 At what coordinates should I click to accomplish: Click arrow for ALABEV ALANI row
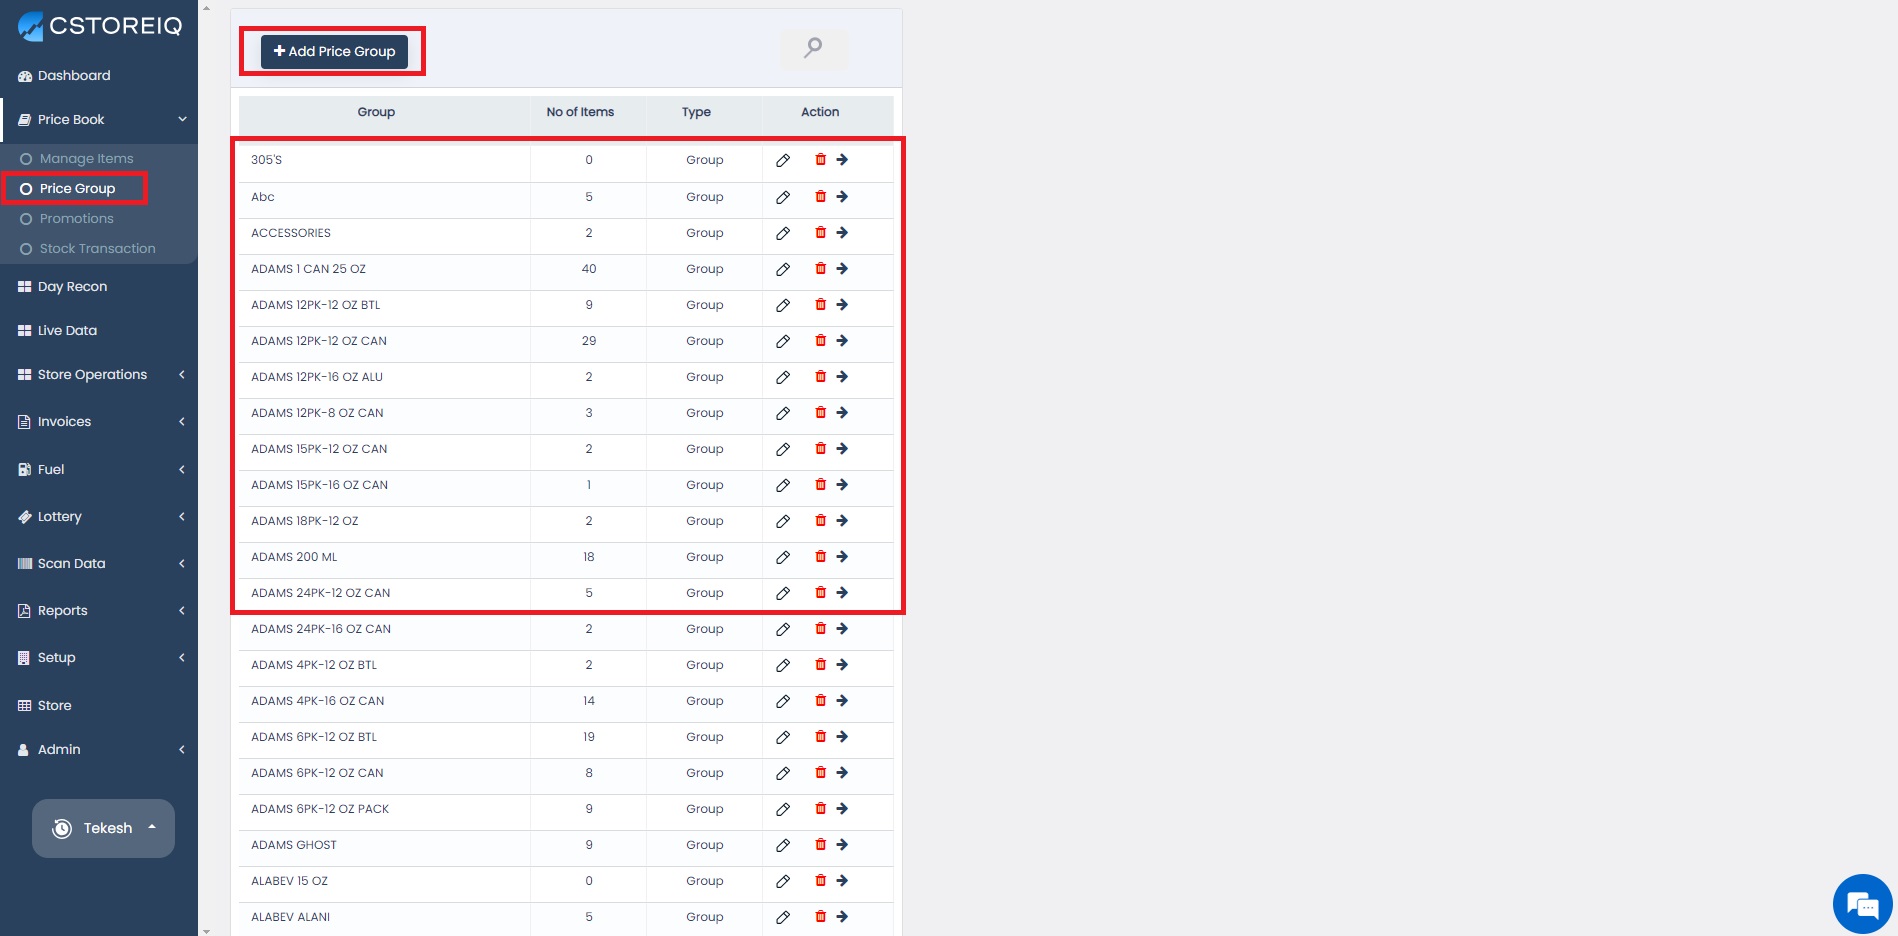point(842,917)
